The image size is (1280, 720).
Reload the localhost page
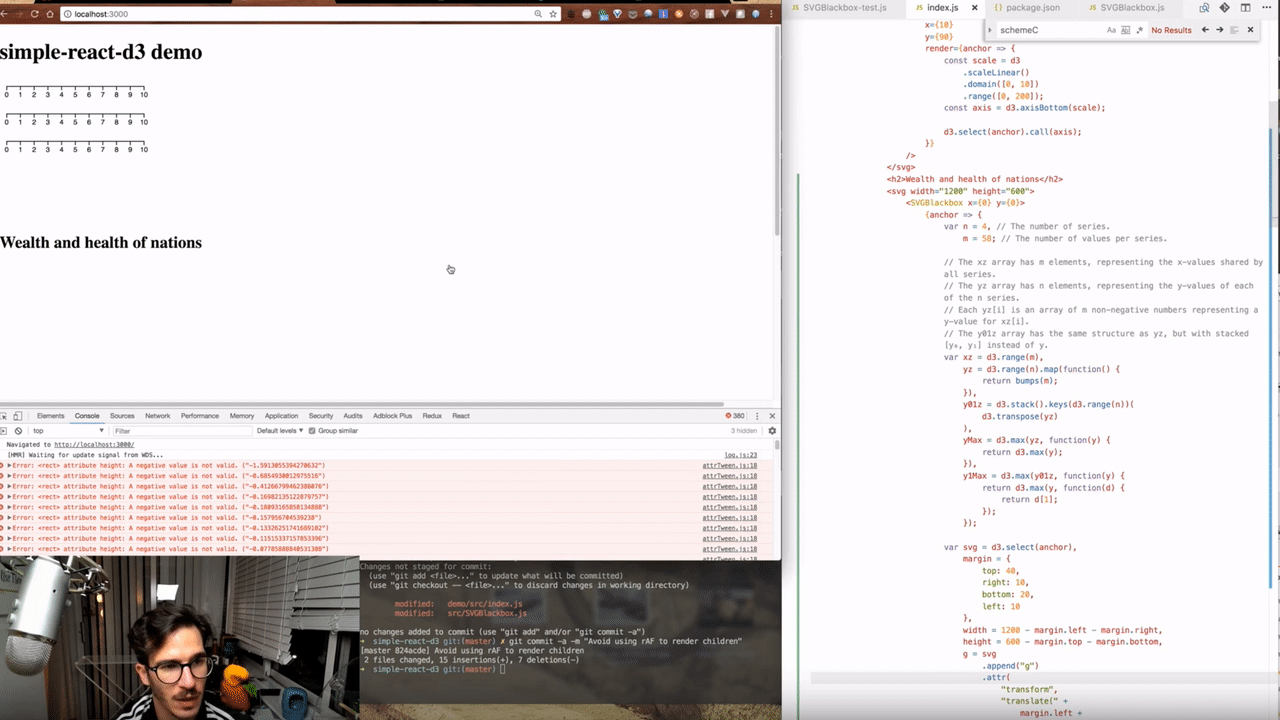35,14
